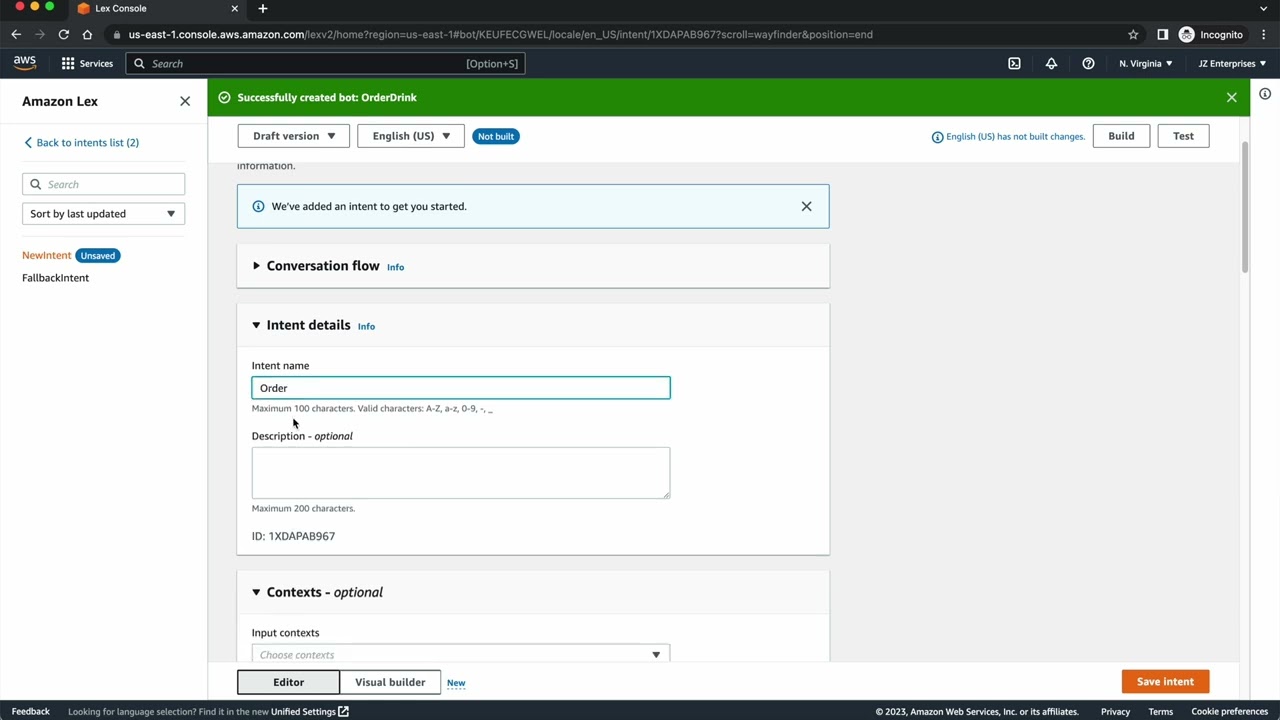1280x720 pixels.
Task: Close the Amazon Lex side panel
Action: pyautogui.click(x=185, y=101)
